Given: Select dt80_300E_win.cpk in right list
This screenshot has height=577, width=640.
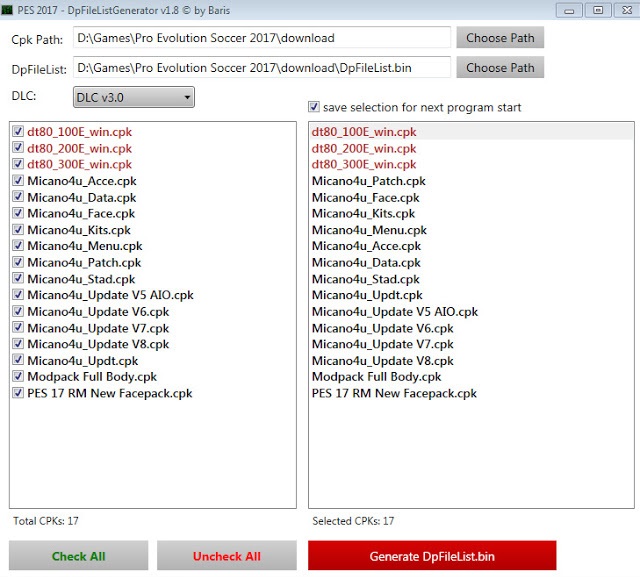Looking at the screenshot, I should (x=471, y=164).
